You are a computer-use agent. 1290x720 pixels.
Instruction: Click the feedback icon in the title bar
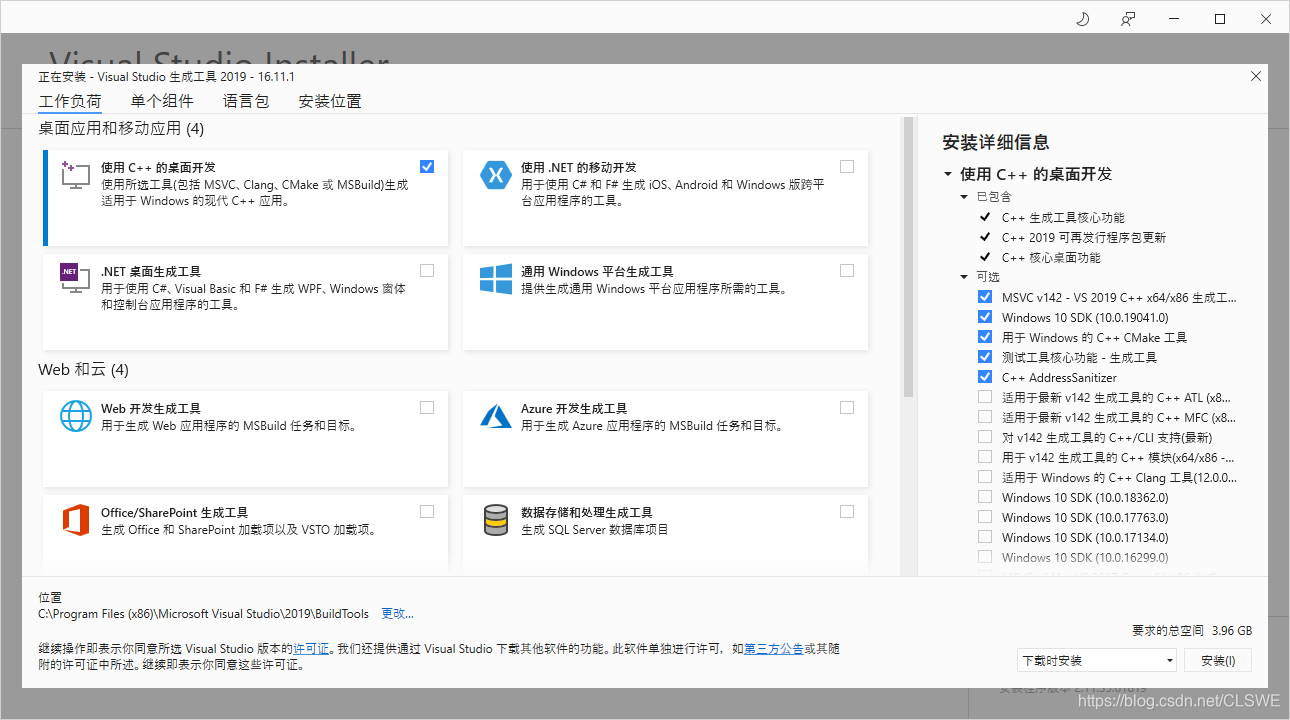click(1128, 19)
